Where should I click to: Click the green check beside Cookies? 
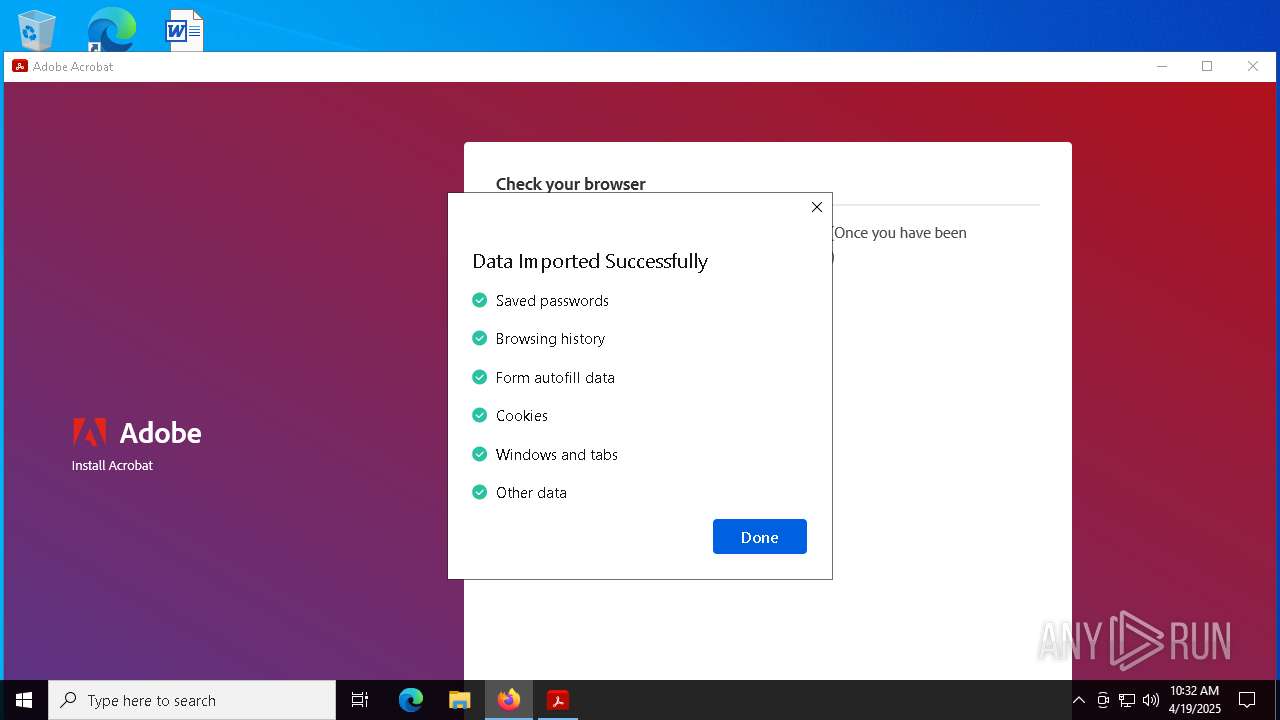coord(480,415)
